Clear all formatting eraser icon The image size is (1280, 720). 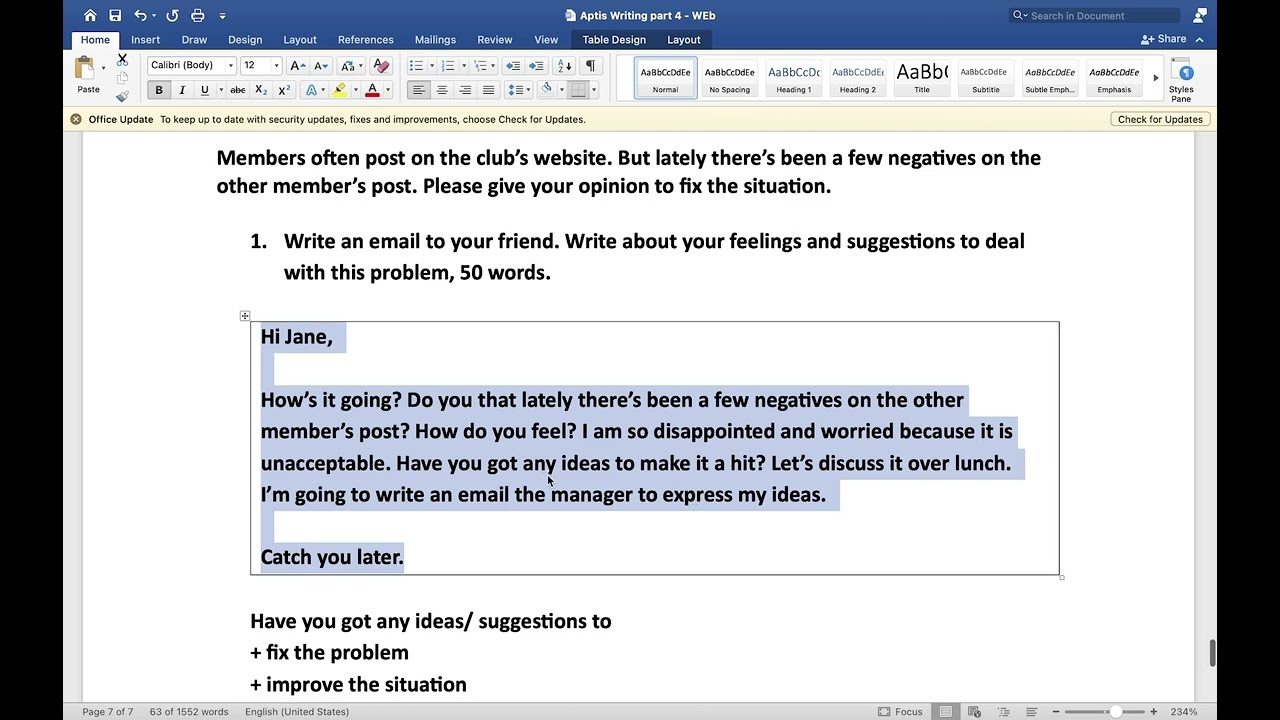pyautogui.click(x=380, y=65)
